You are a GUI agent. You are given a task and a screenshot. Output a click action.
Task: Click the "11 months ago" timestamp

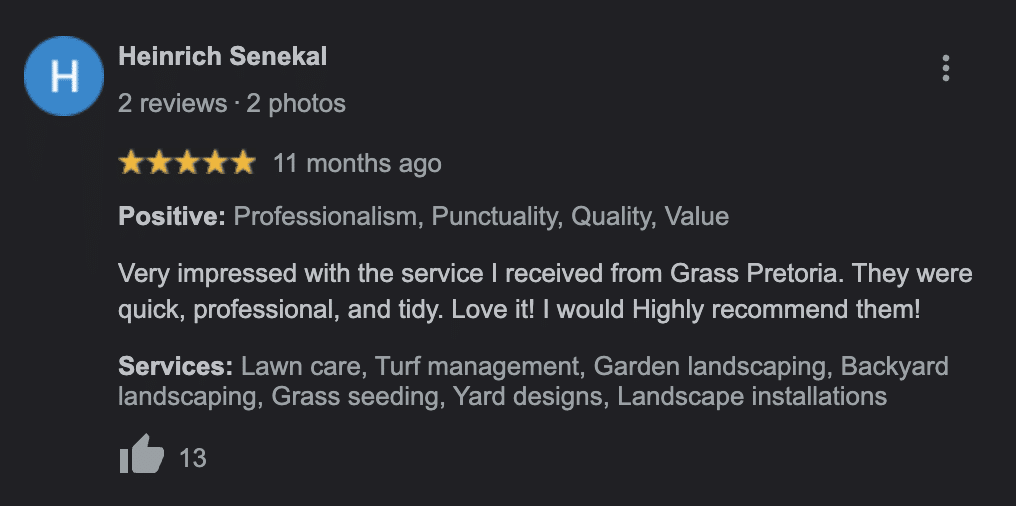pyautogui.click(x=356, y=163)
